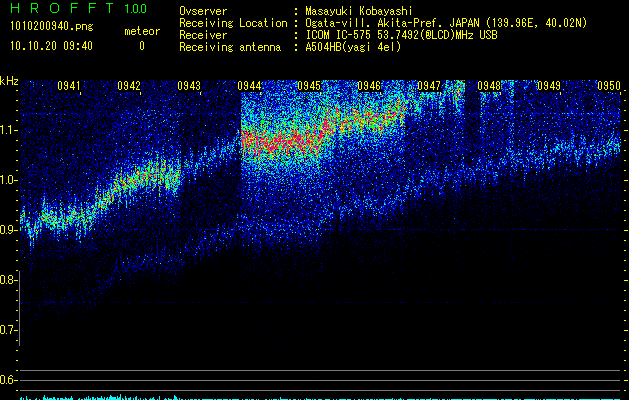Click the 0944 time marker

[249, 86]
